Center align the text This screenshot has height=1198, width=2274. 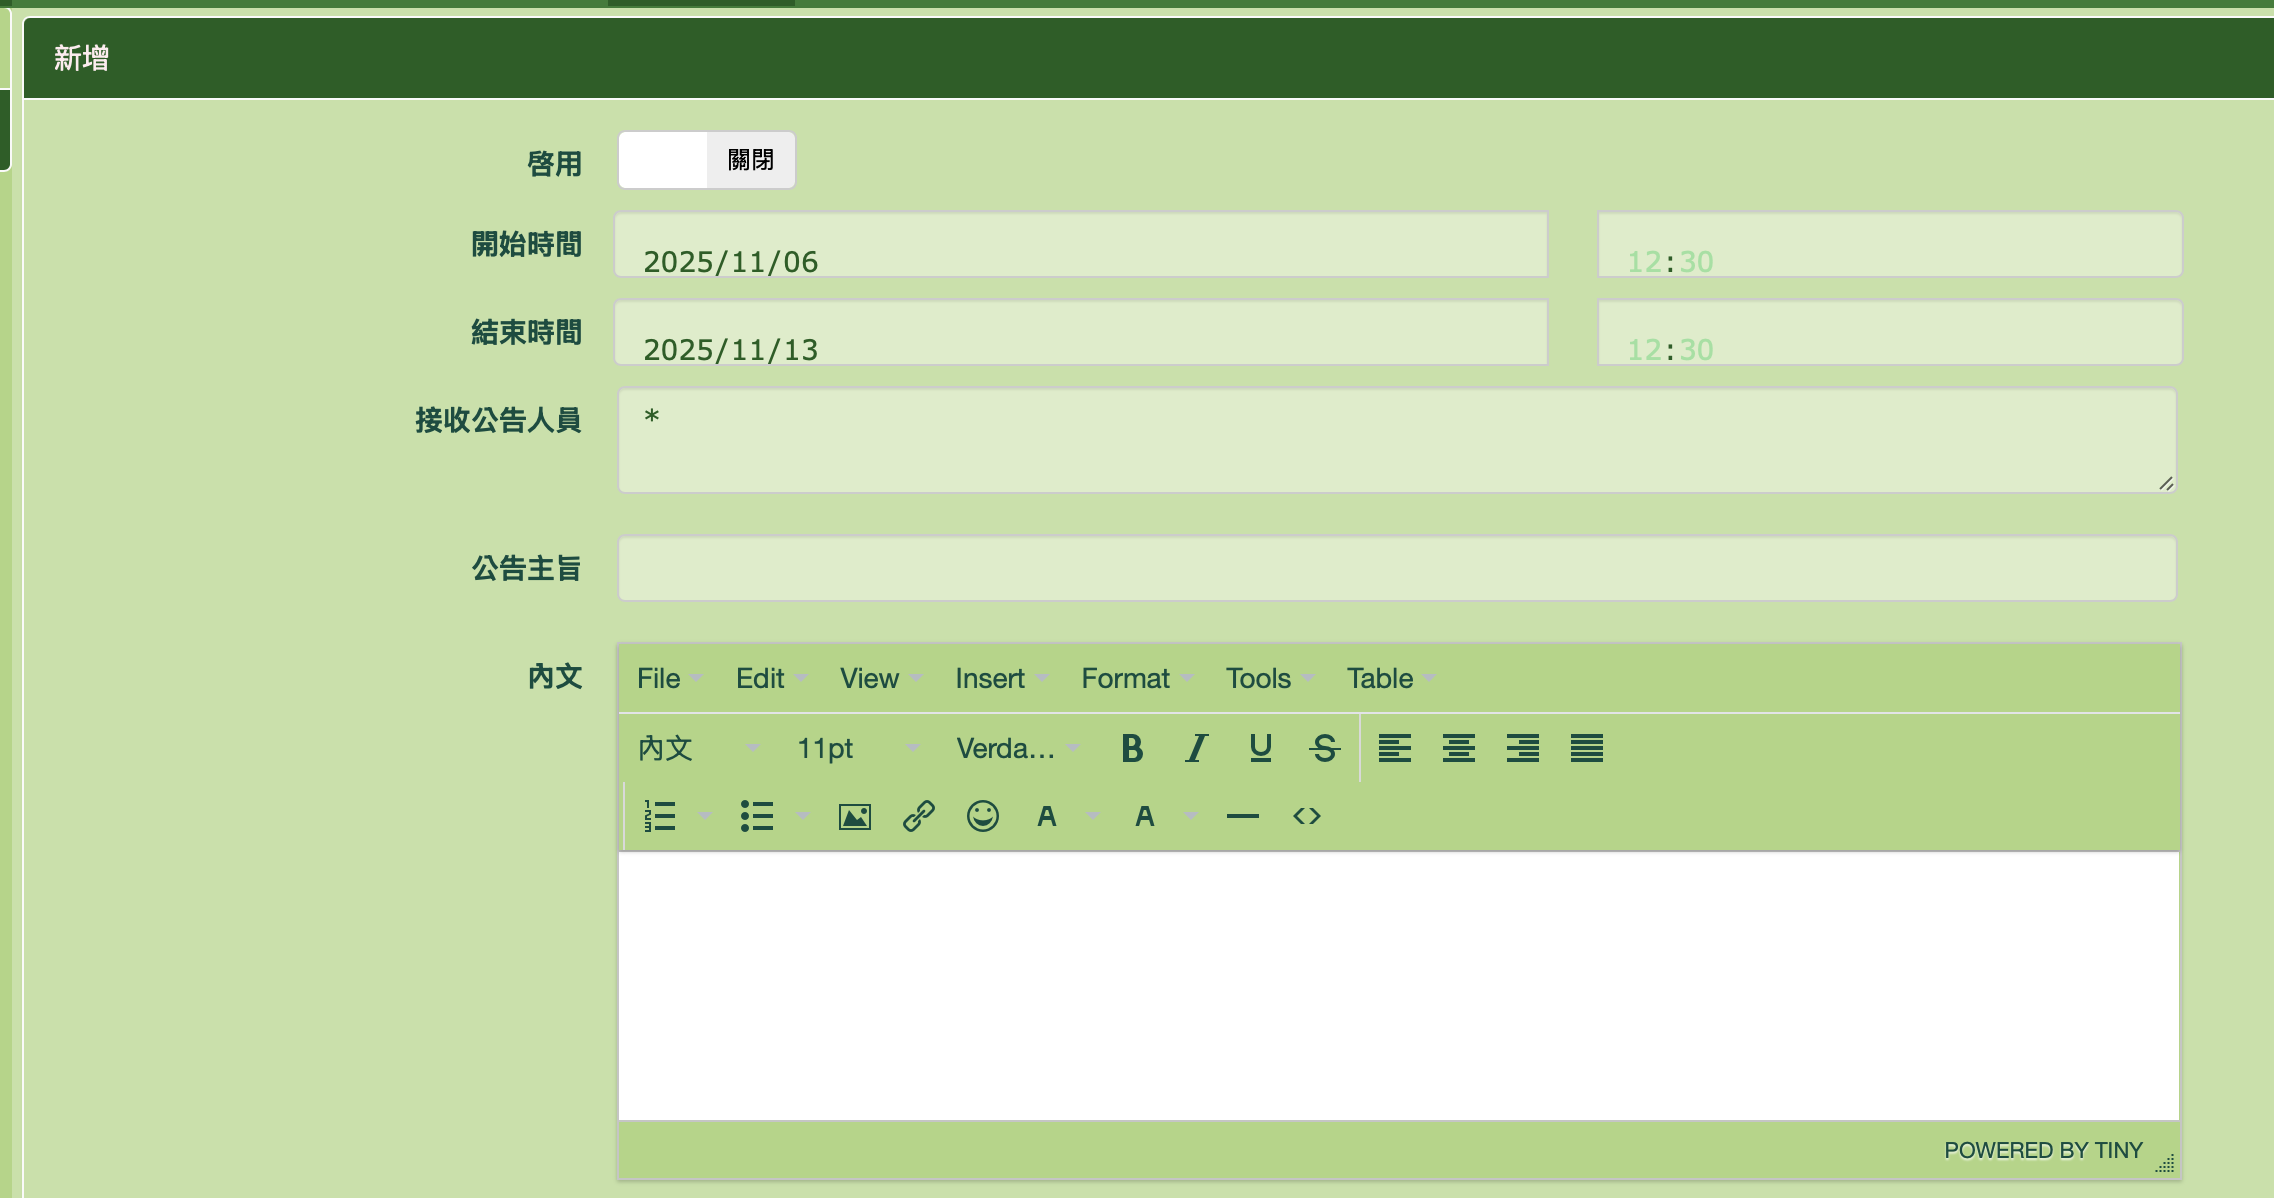coord(1458,748)
